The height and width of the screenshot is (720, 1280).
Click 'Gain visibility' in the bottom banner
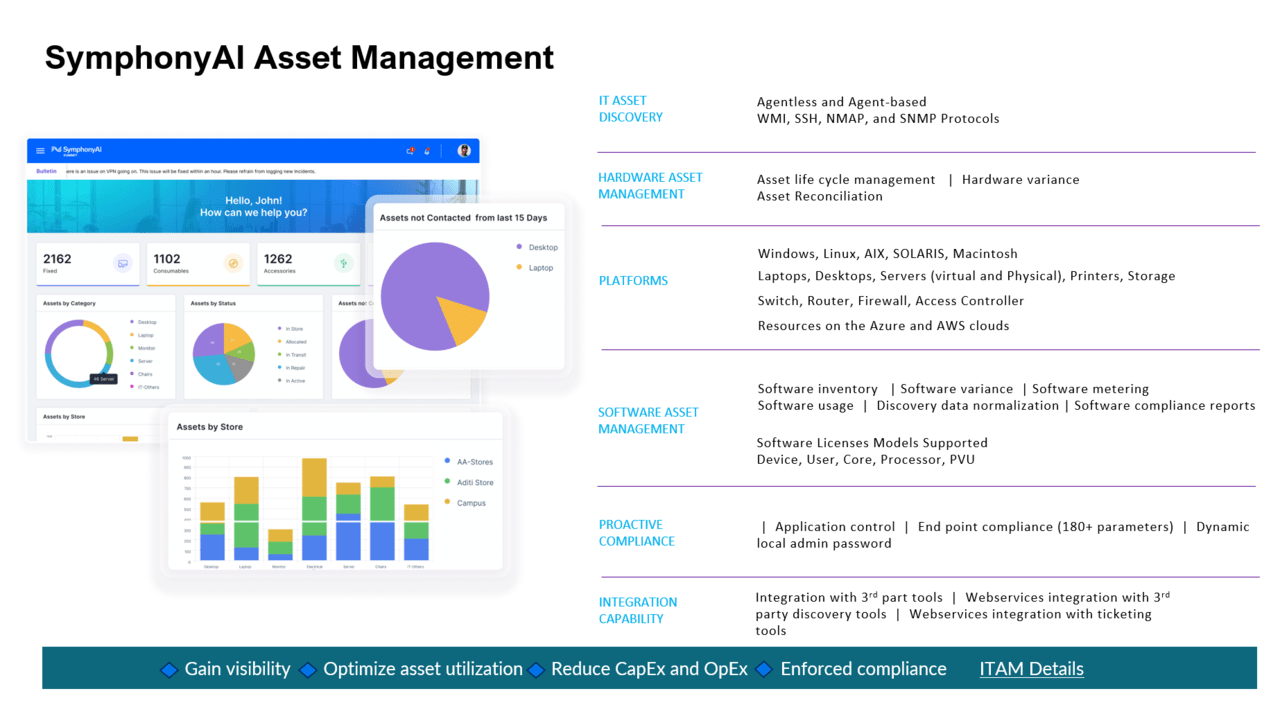(237, 669)
